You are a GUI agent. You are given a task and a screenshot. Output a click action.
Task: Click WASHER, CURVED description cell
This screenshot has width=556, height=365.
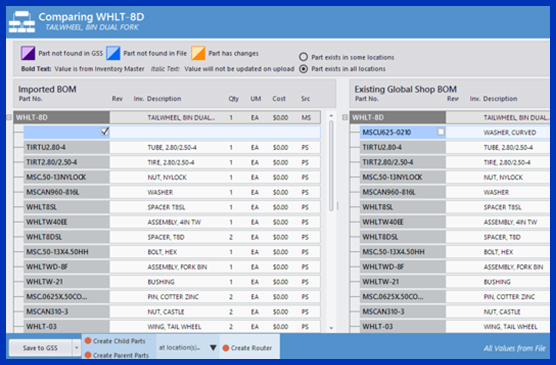click(x=510, y=132)
